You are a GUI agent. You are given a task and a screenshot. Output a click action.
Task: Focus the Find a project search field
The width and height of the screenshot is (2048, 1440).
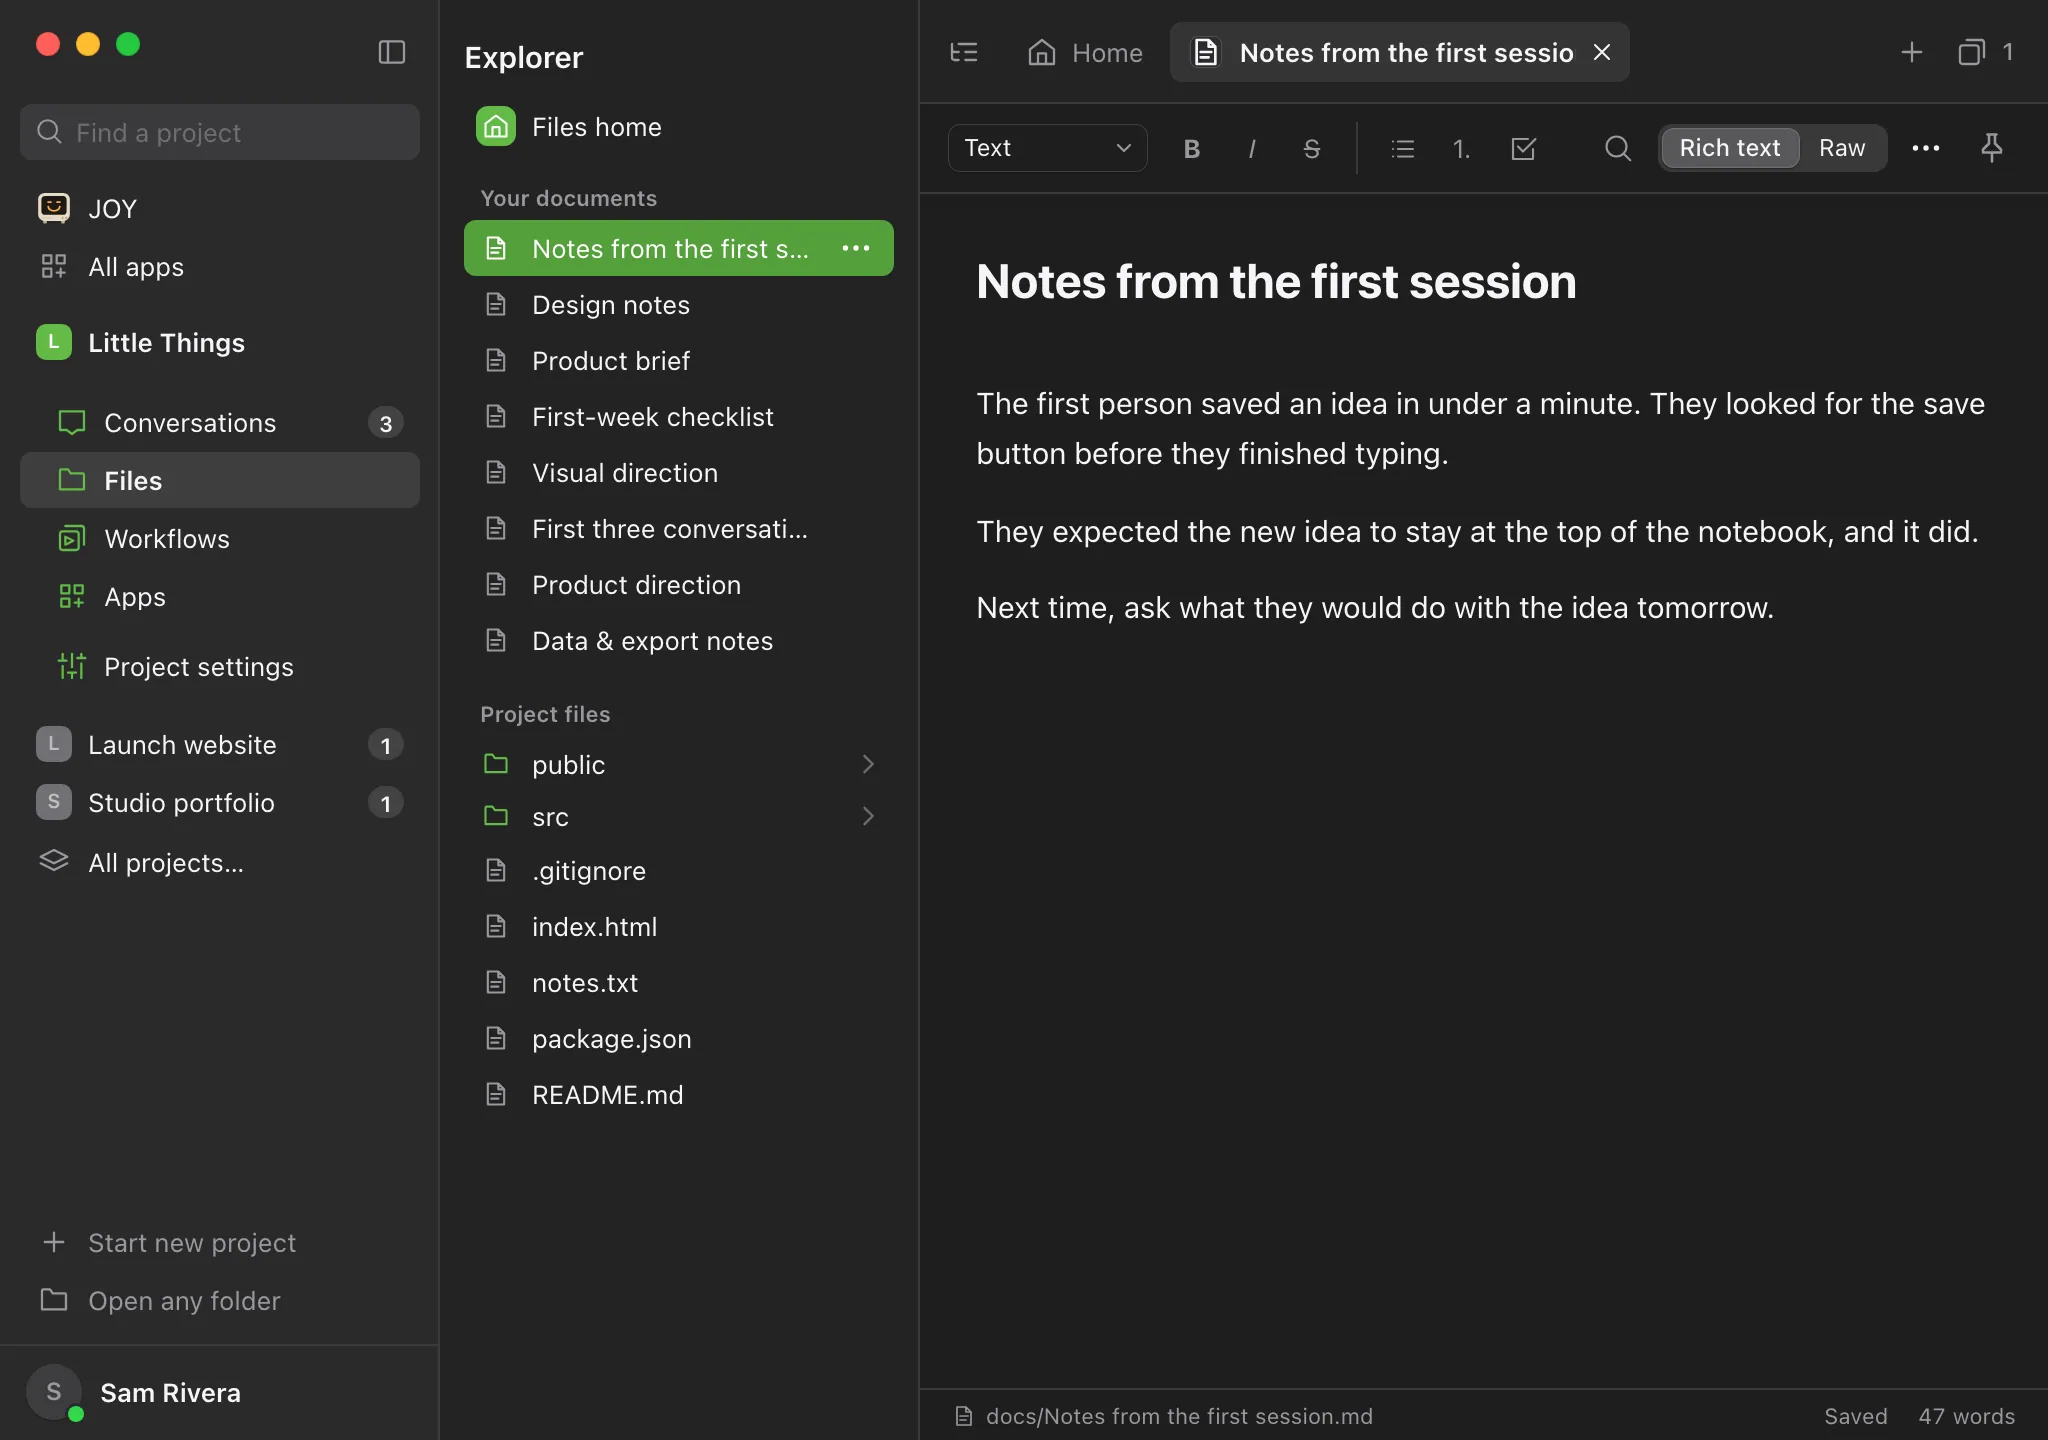tap(220, 132)
